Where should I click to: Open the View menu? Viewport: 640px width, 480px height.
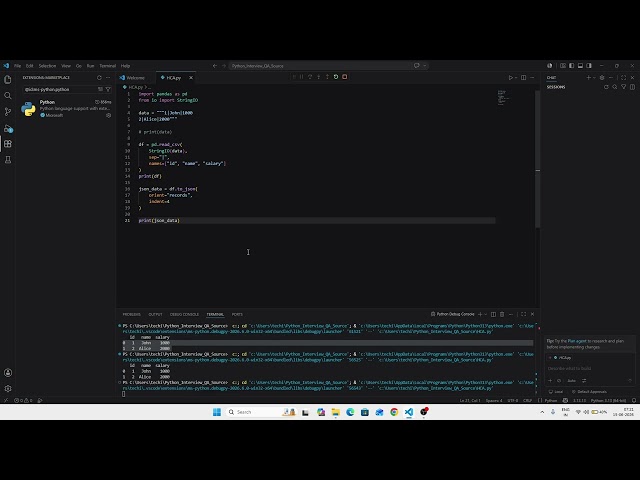tap(66, 66)
